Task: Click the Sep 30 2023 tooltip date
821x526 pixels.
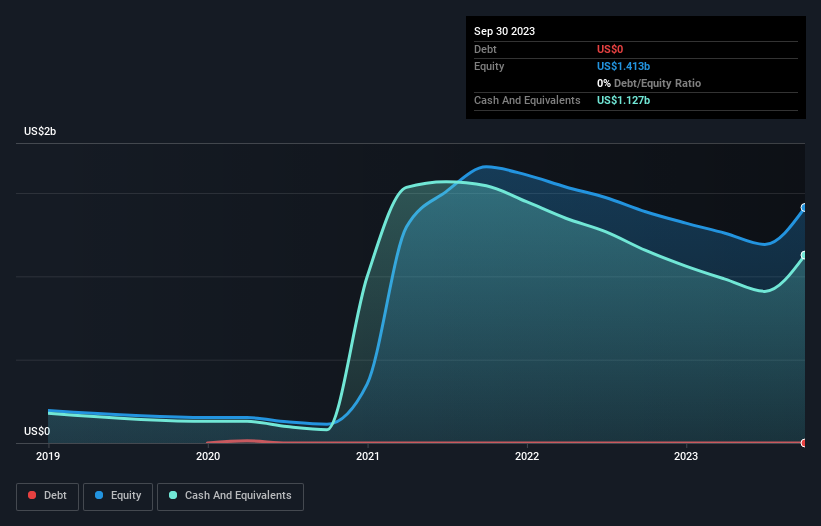Action: click(x=504, y=31)
